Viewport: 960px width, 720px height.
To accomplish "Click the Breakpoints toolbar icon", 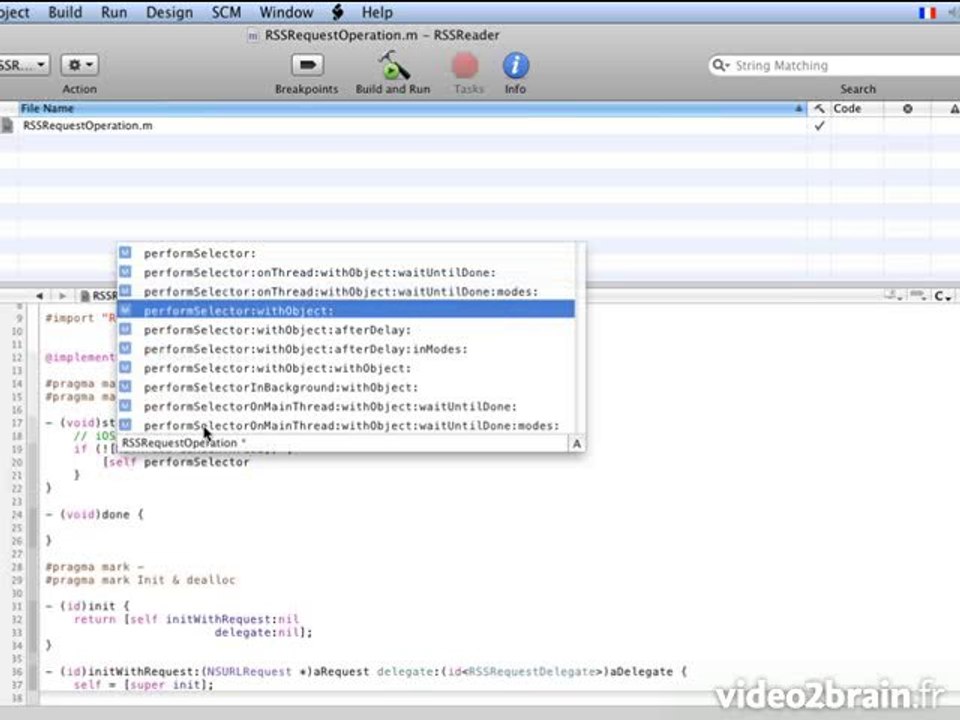I will click(x=307, y=65).
